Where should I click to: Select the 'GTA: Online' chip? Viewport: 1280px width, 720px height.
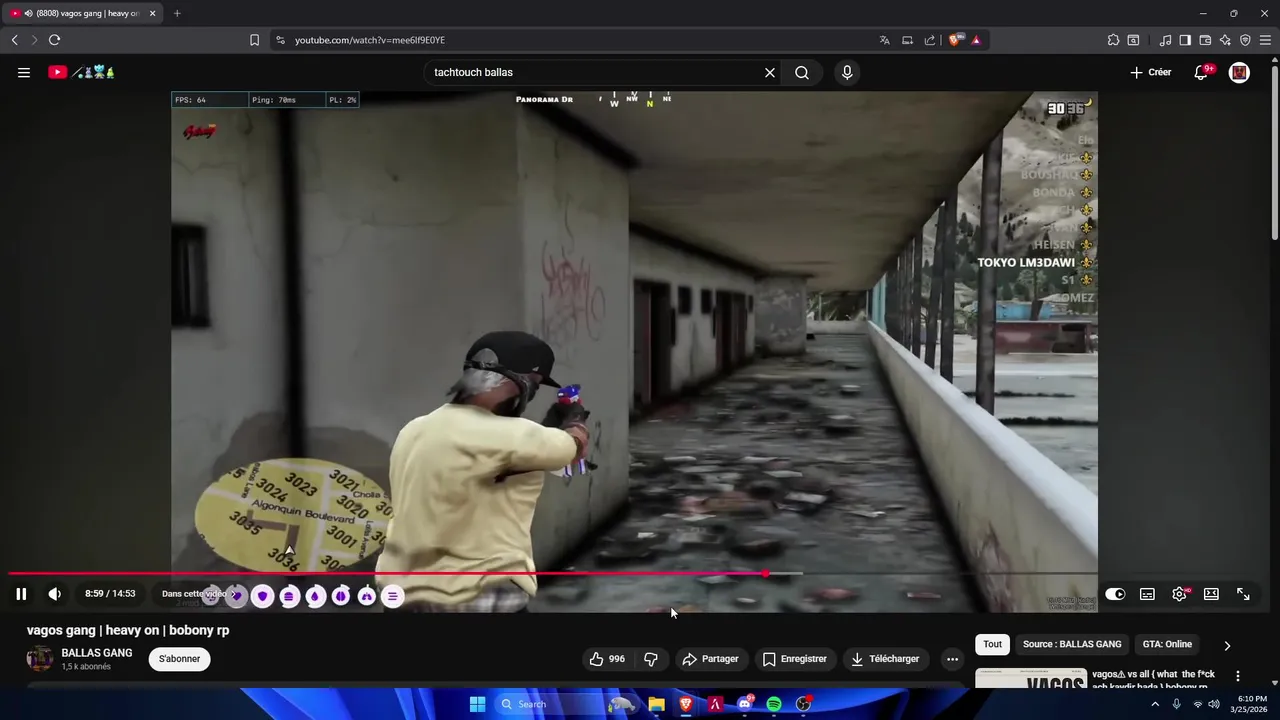click(x=1167, y=645)
